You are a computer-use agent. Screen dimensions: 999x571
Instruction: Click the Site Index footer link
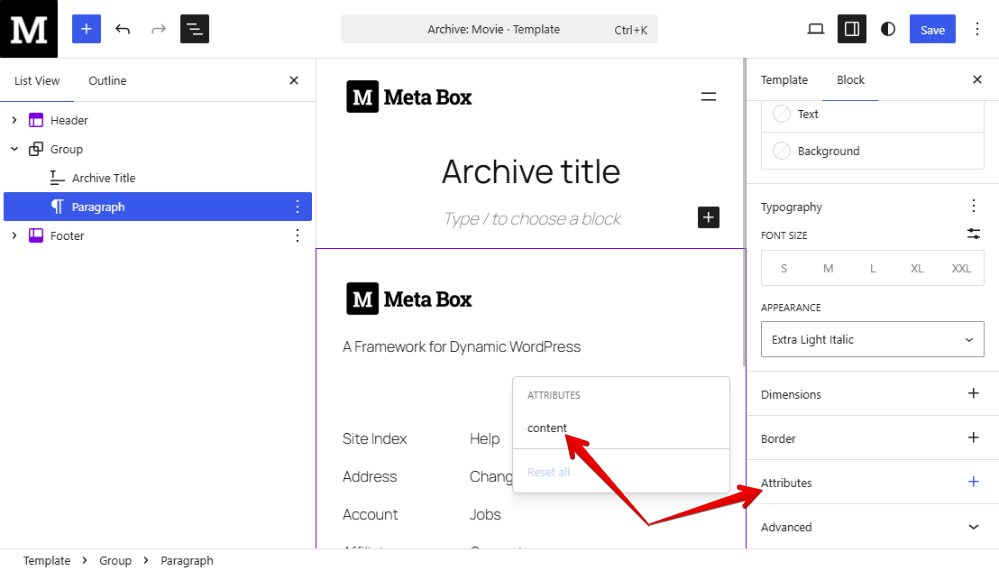375,438
